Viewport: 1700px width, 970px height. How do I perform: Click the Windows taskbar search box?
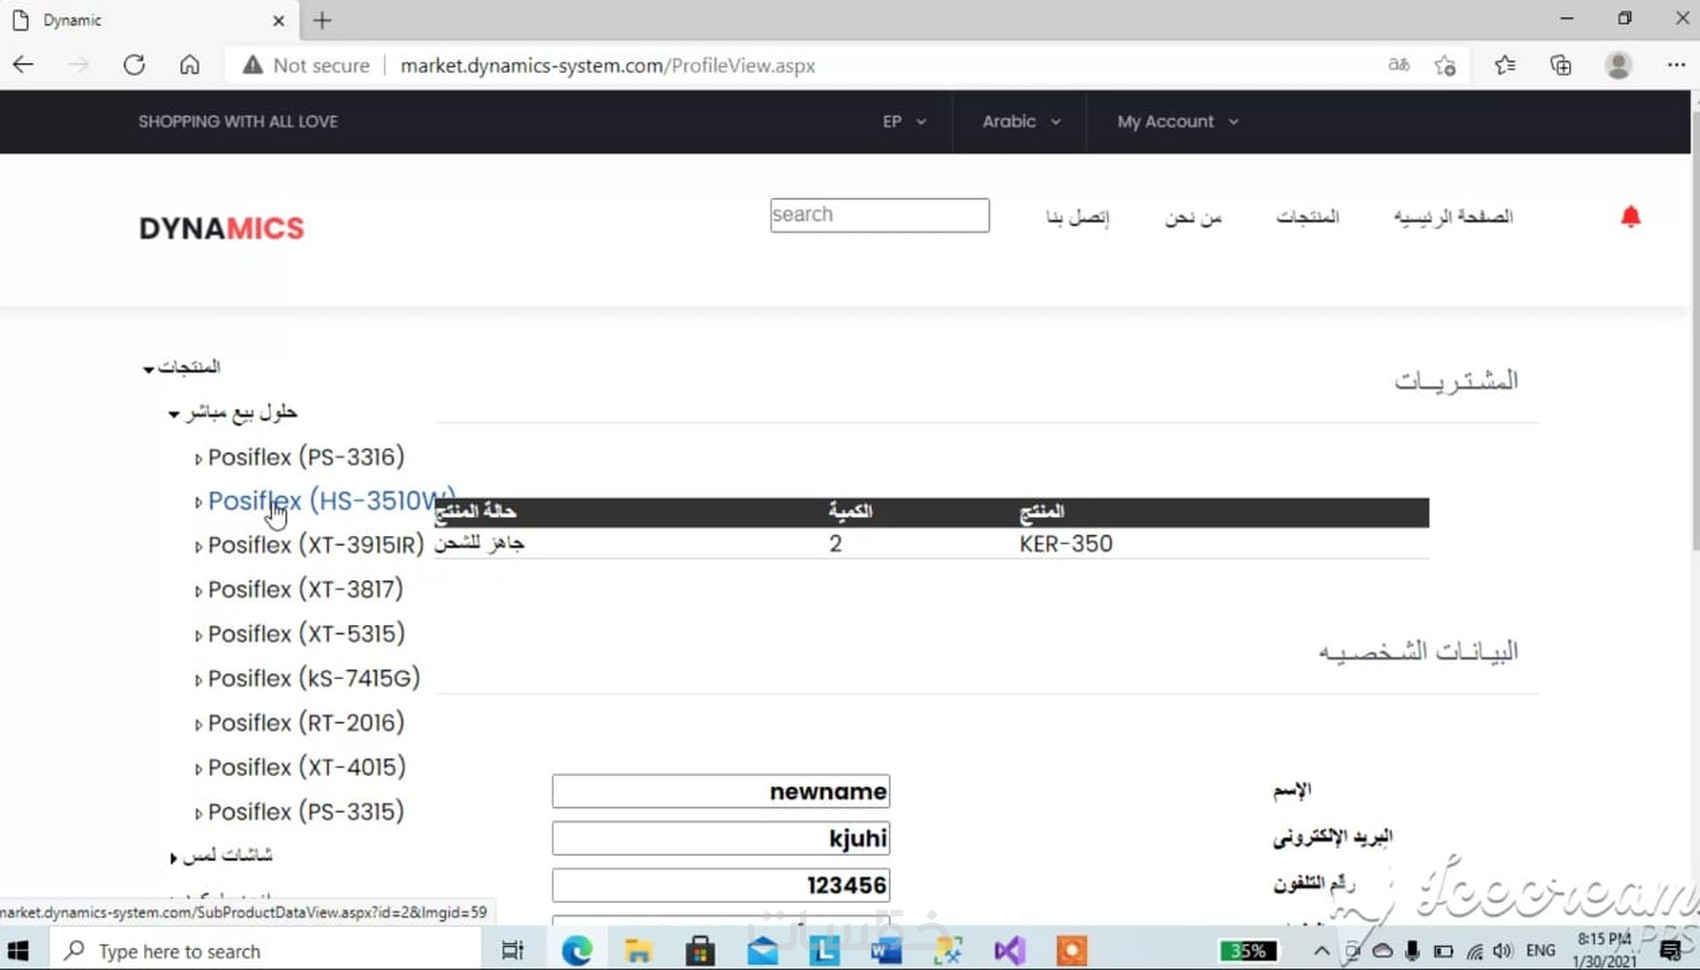click(265, 950)
